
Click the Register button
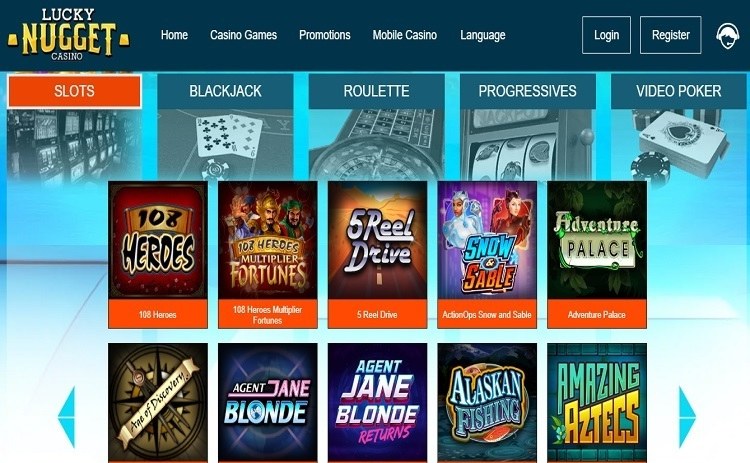click(671, 35)
